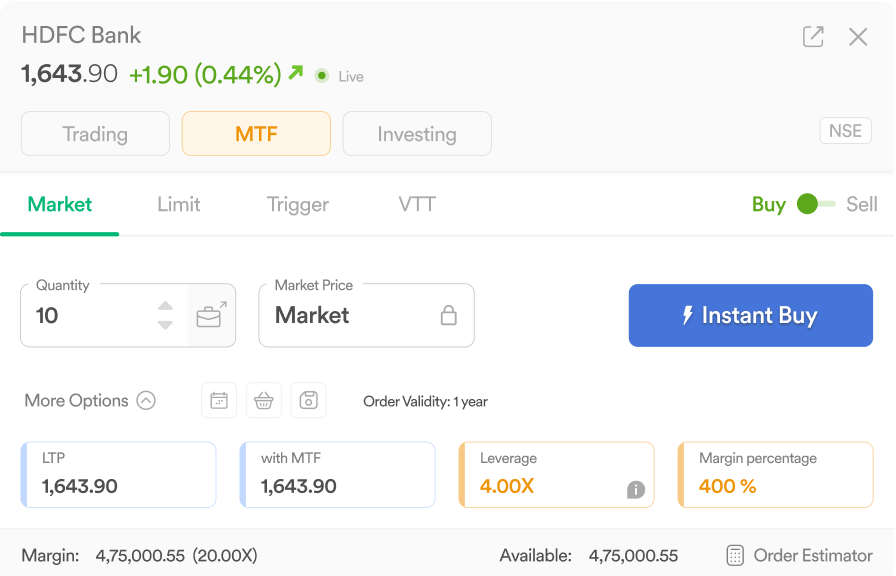The height and width of the screenshot is (576, 896).
Task: Click the disk save order icon
Action: [309, 401]
